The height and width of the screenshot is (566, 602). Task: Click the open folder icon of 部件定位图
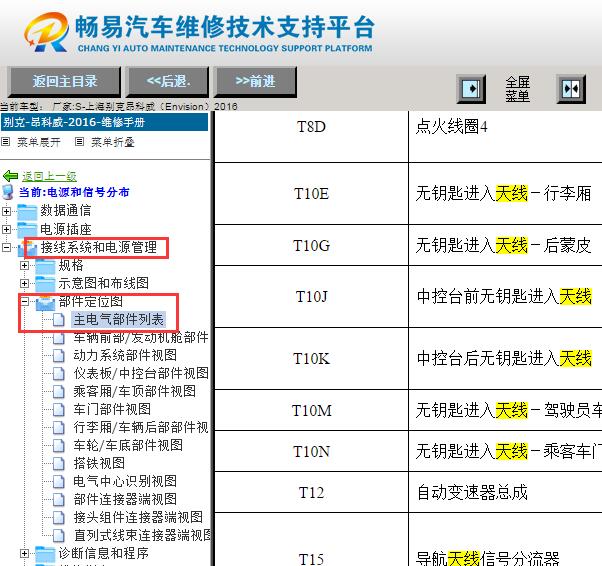pyautogui.click(x=45, y=302)
